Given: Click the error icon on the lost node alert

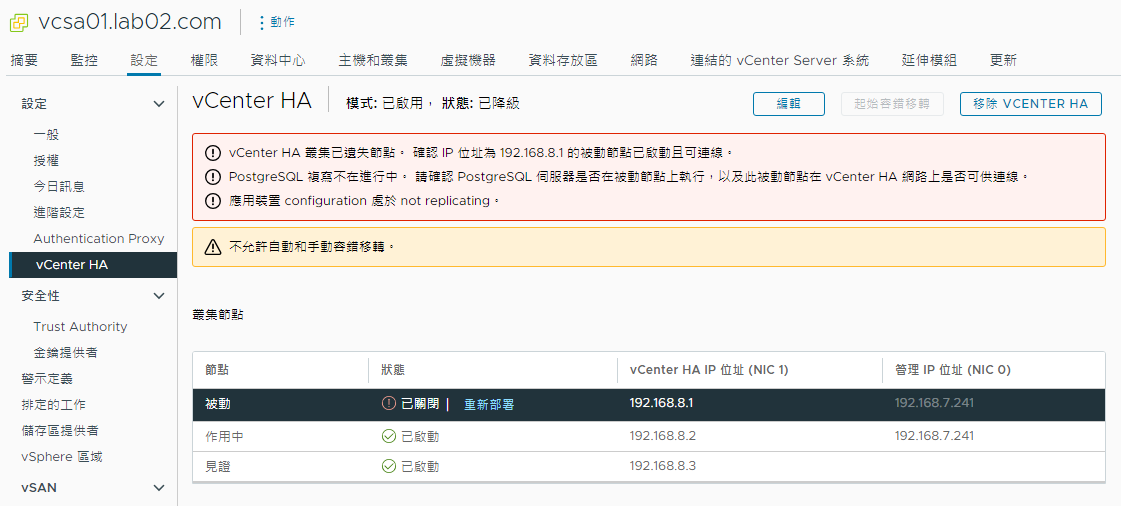Looking at the screenshot, I should click(213, 152).
